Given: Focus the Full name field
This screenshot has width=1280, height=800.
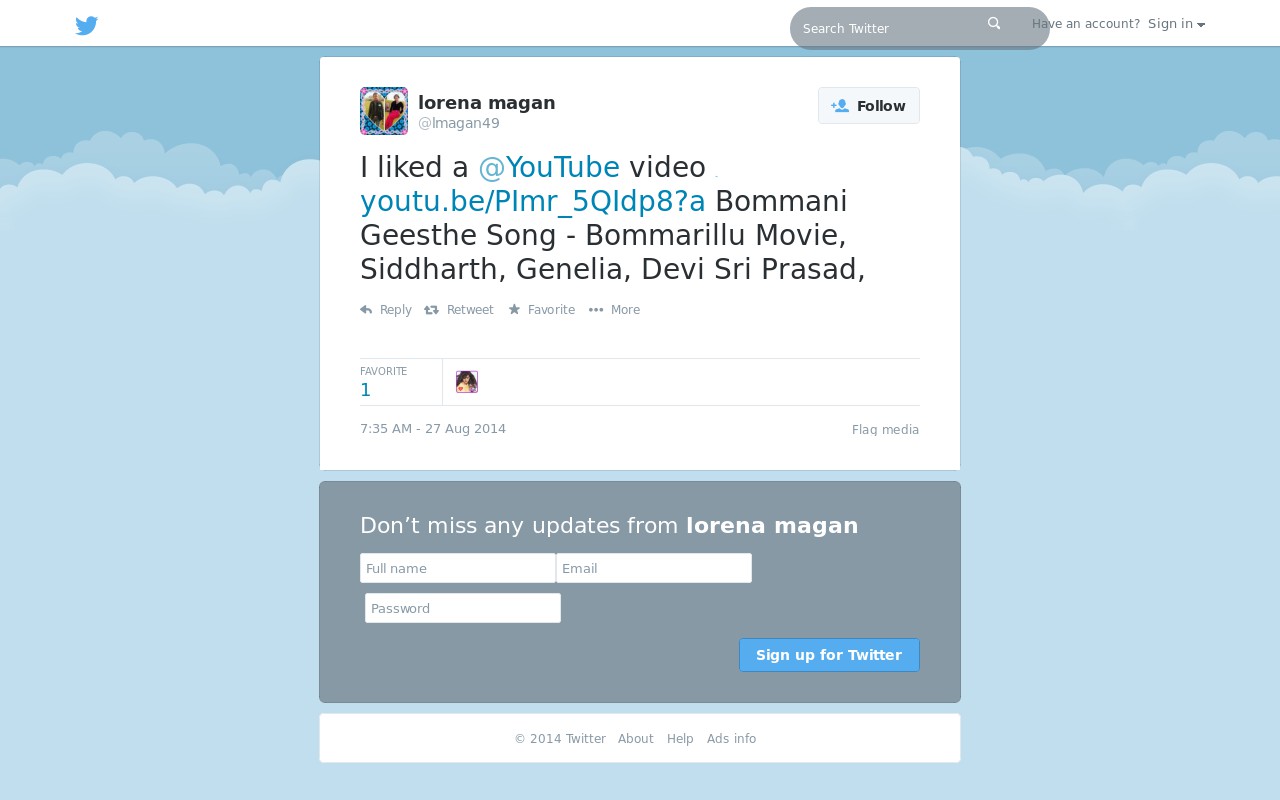Looking at the screenshot, I should 458,568.
